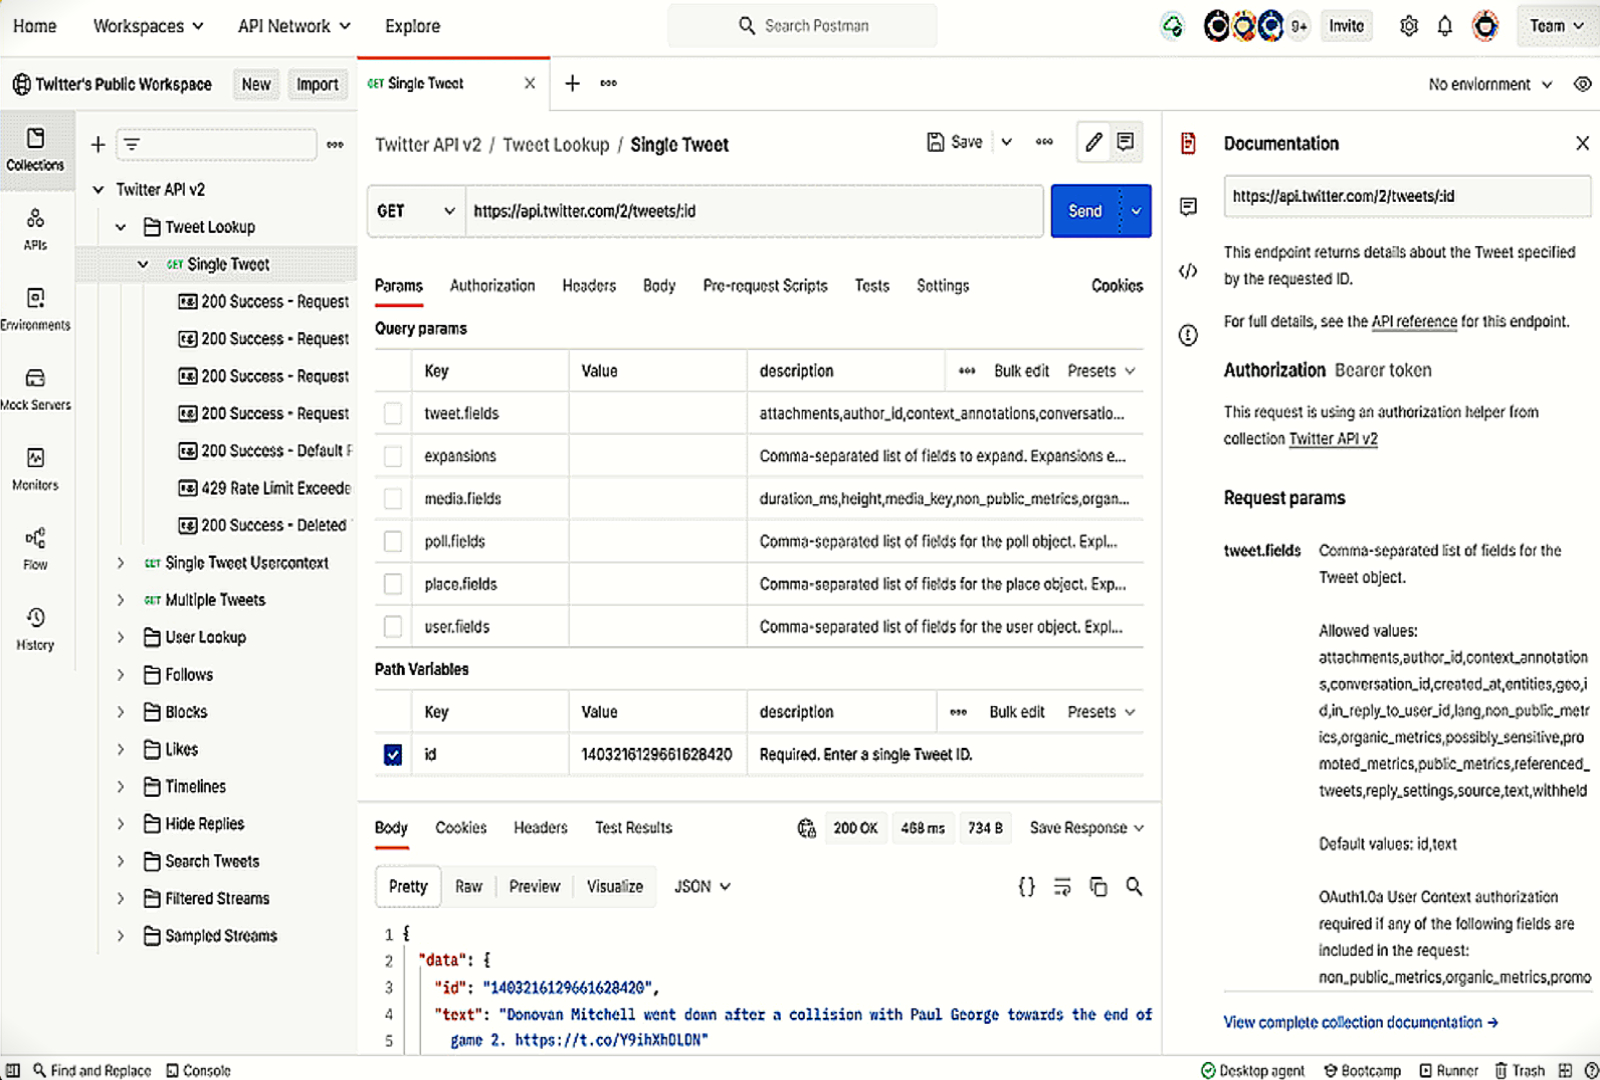The image size is (1600, 1080).
Task: Open Monitors in sidebar
Action: tap(36, 470)
